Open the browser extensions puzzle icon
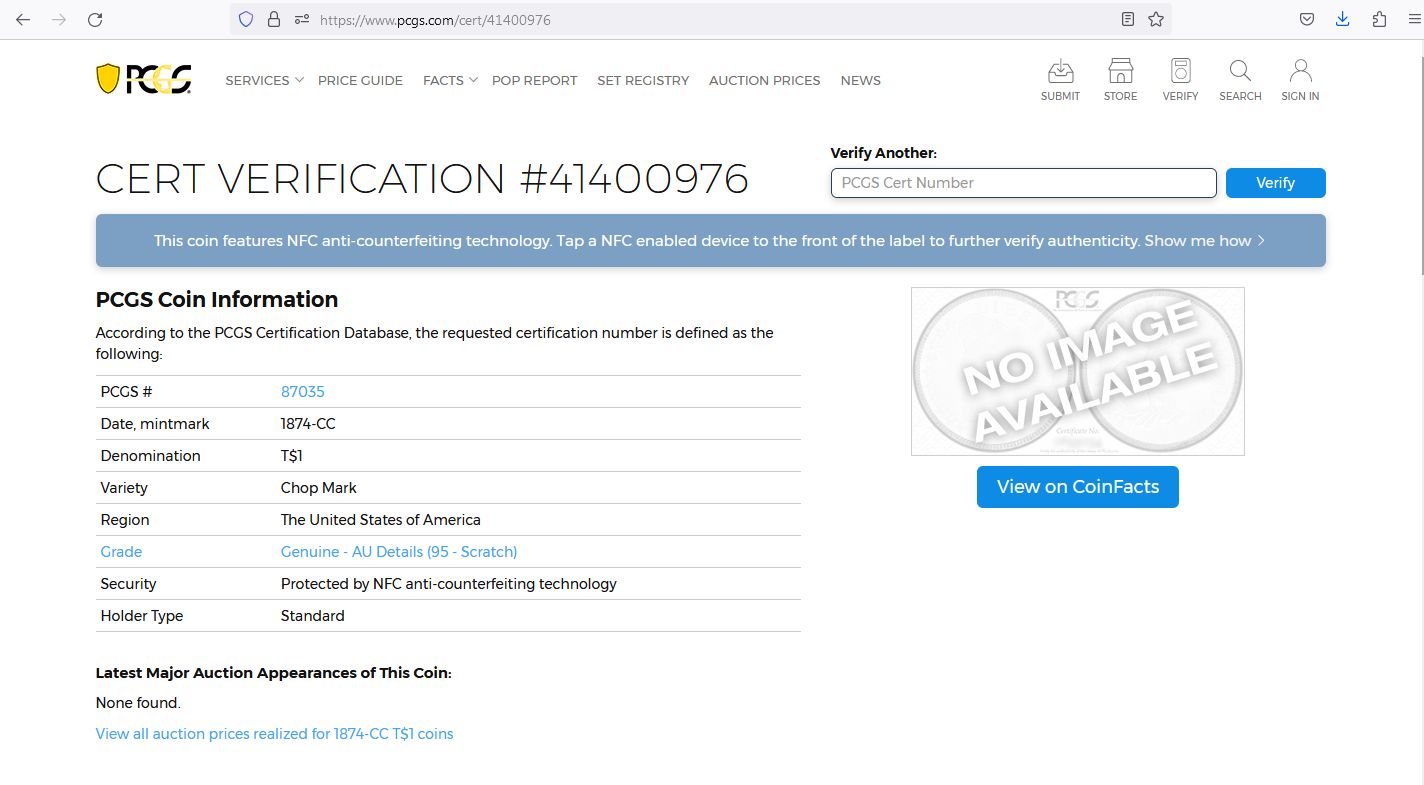Image resolution: width=1424 pixels, height=785 pixels. point(1379,19)
